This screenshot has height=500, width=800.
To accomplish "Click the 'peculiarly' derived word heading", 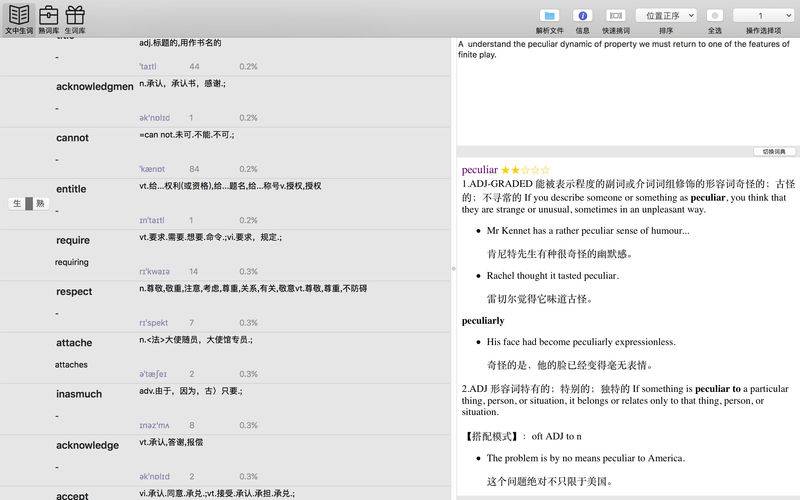I will pyautogui.click(x=483, y=320).
